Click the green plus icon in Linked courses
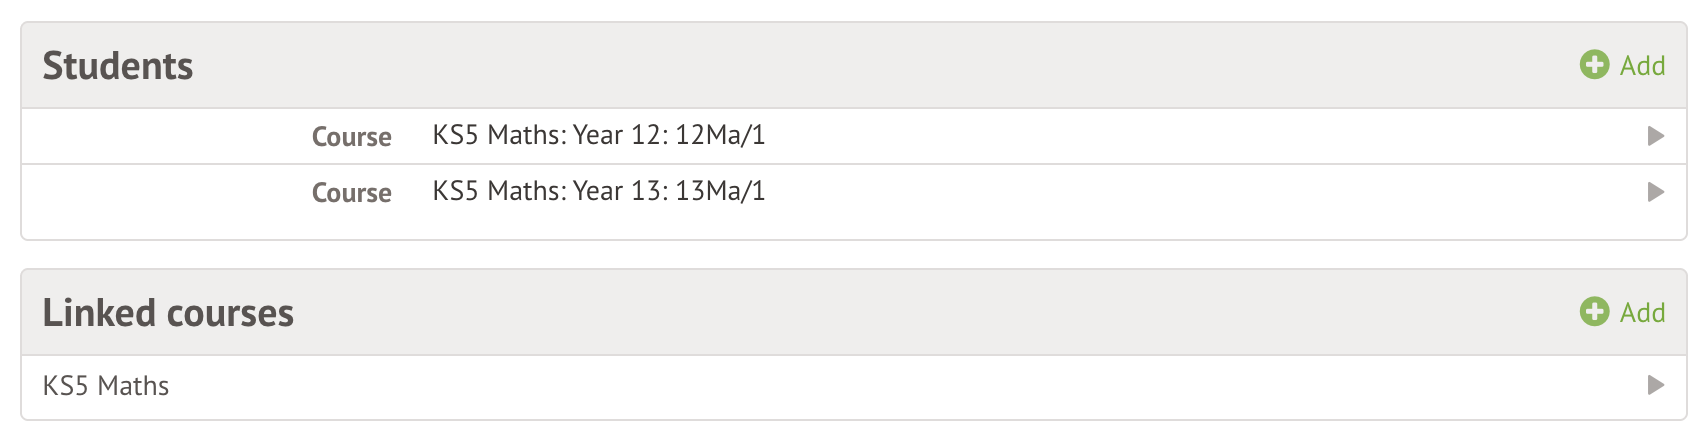The image size is (1702, 442). coord(1594,312)
